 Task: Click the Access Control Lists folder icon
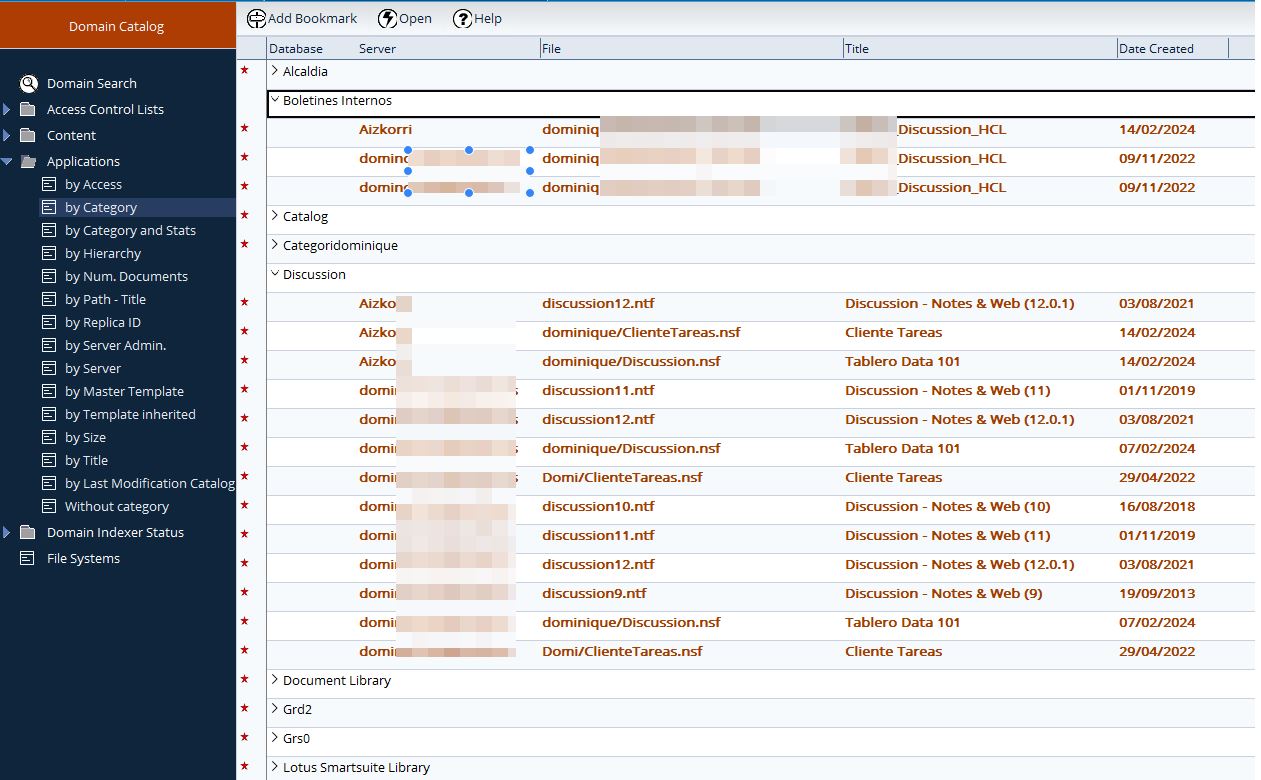(x=27, y=109)
